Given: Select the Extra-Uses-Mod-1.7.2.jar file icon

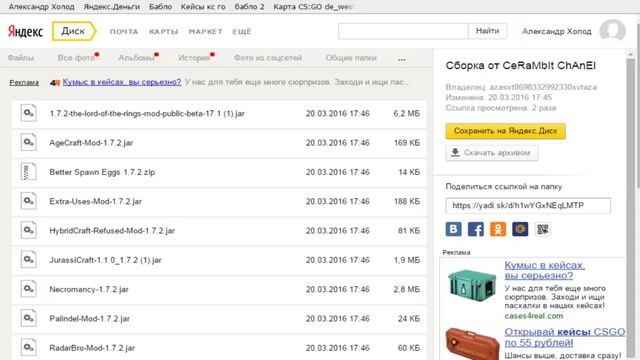Looking at the screenshot, I should (28, 201).
